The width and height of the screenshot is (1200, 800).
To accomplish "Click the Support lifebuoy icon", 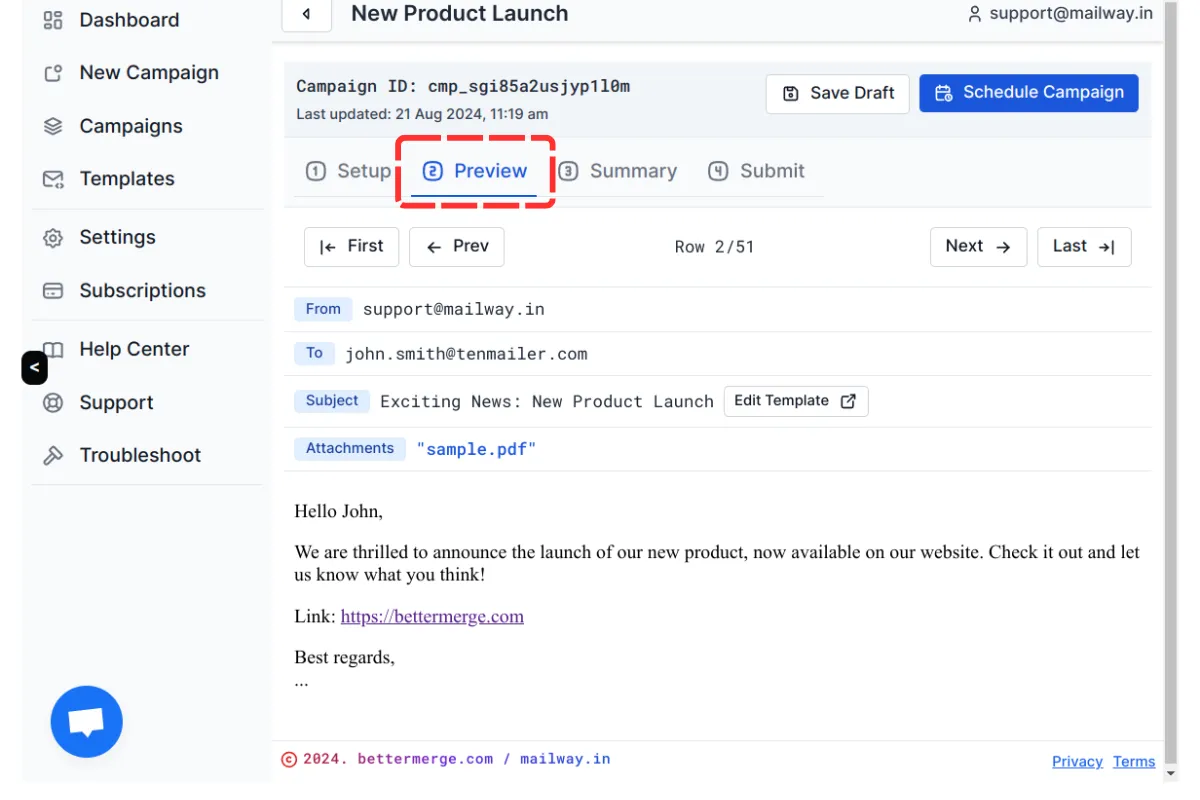I will point(53,403).
